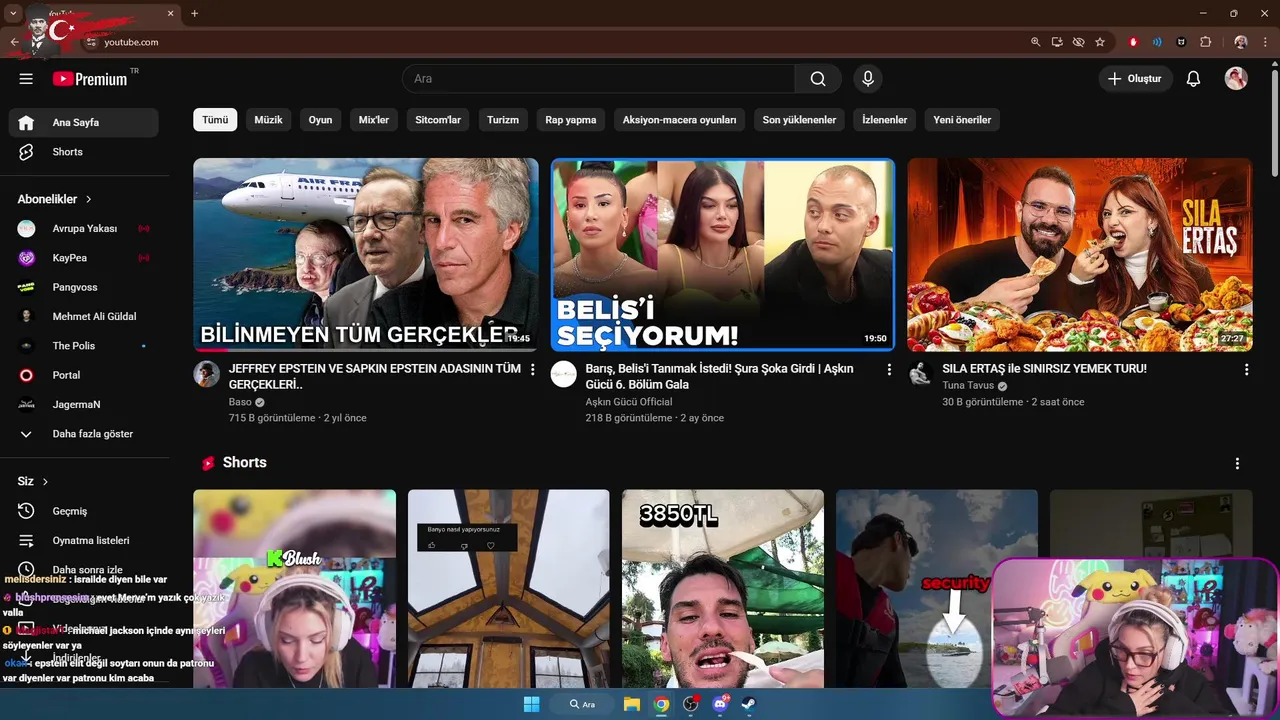
Task: Open options for SILA ERTAŞ video
Action: 1246,370
